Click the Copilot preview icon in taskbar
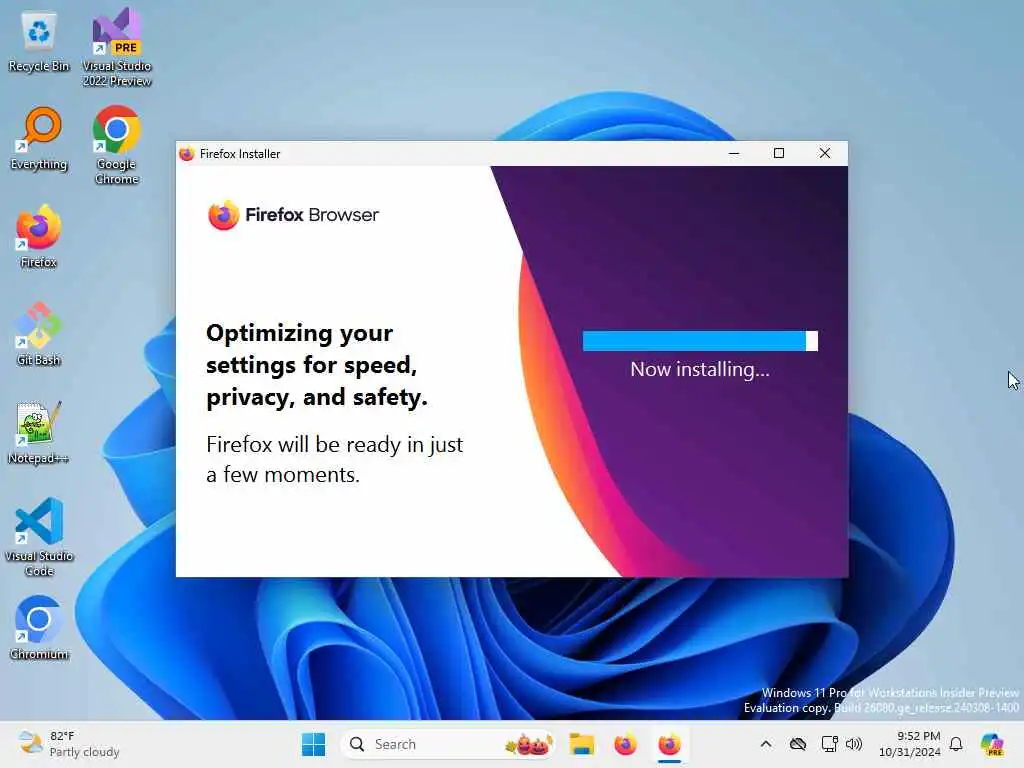This screenshot has height=768, width=1024. click(992, 744)
